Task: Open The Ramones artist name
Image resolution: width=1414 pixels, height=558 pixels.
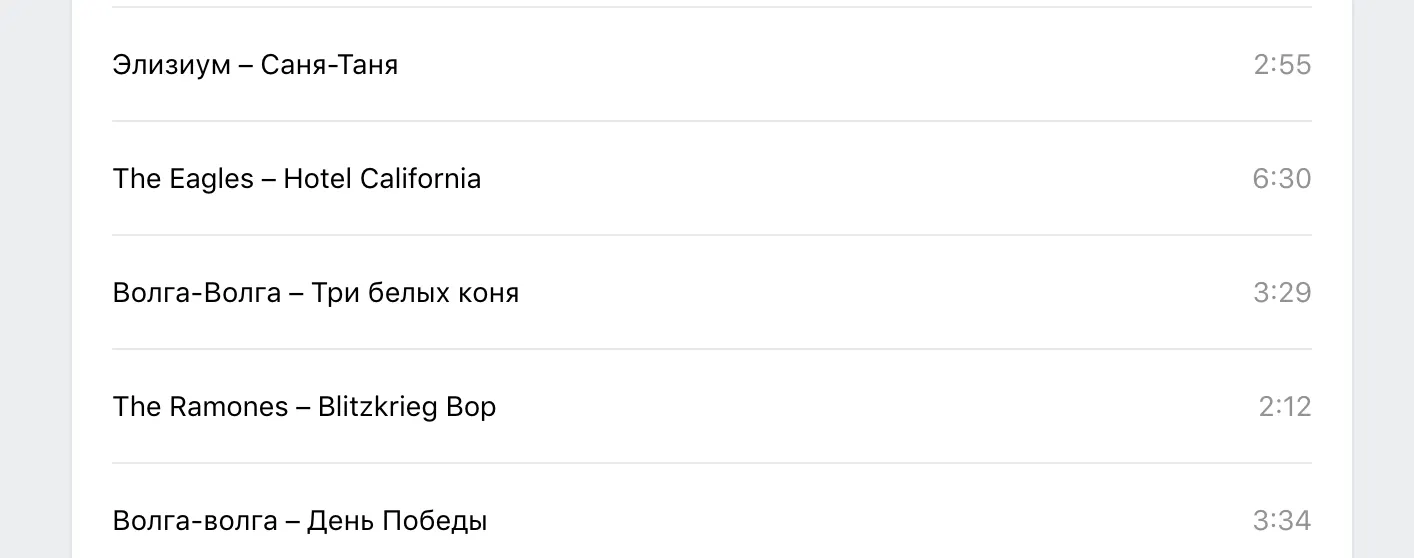Action: pyautogui.click(x=200, y=407)
